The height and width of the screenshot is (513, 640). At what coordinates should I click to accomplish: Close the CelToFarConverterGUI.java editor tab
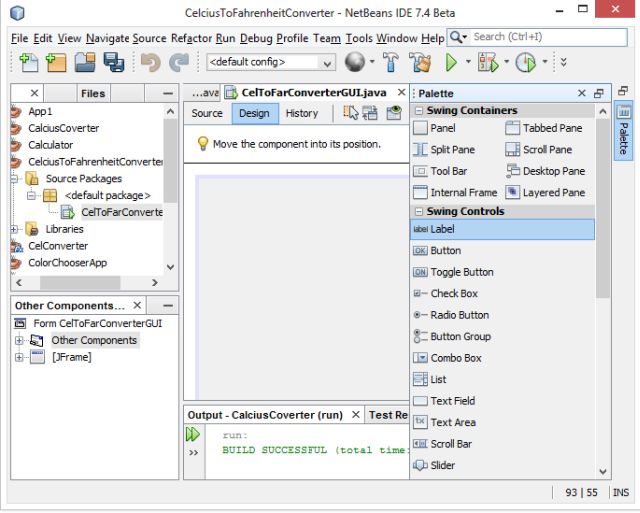coord(402,93)
